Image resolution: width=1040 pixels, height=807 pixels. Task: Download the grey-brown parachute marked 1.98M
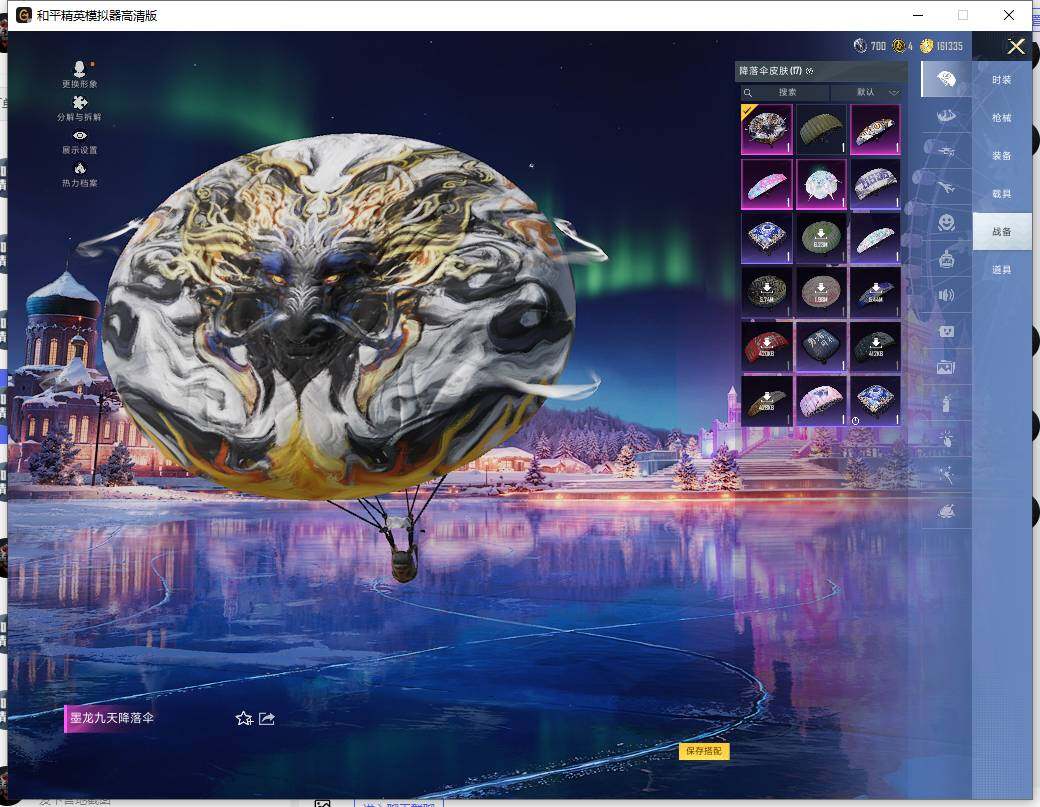tap(821, 292)
